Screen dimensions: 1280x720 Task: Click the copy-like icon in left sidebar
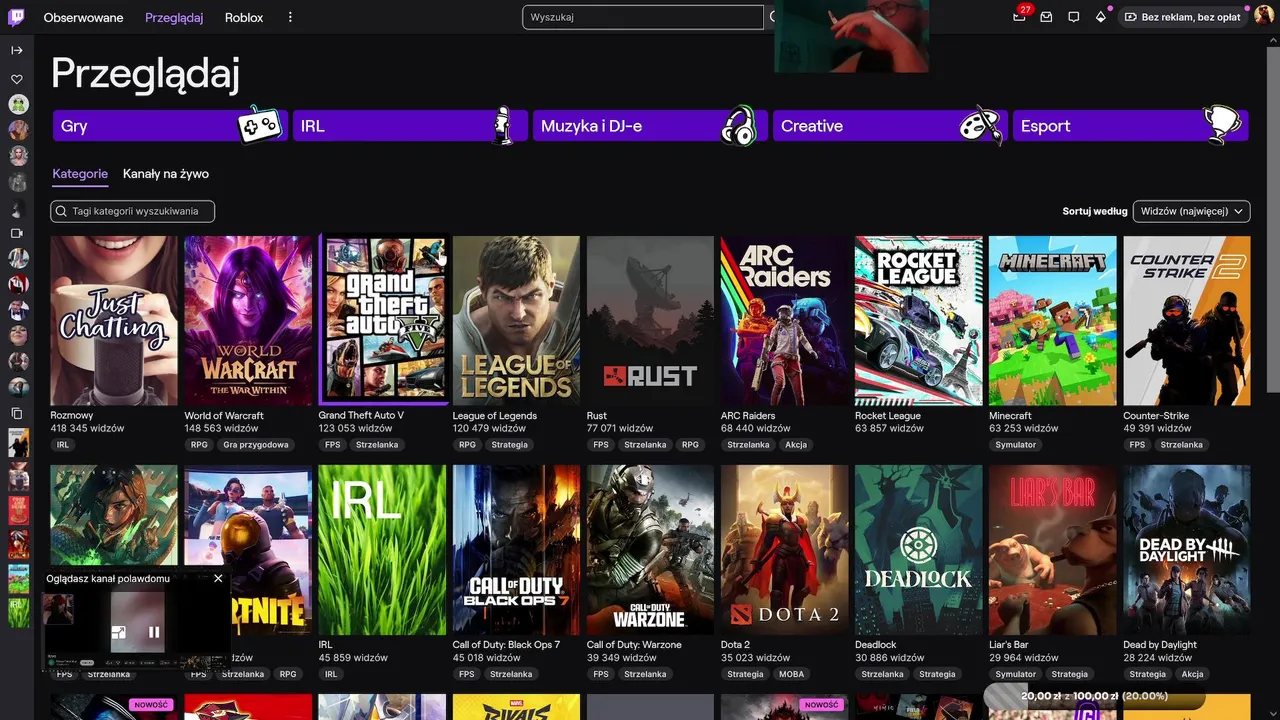[x=17, y=413]
